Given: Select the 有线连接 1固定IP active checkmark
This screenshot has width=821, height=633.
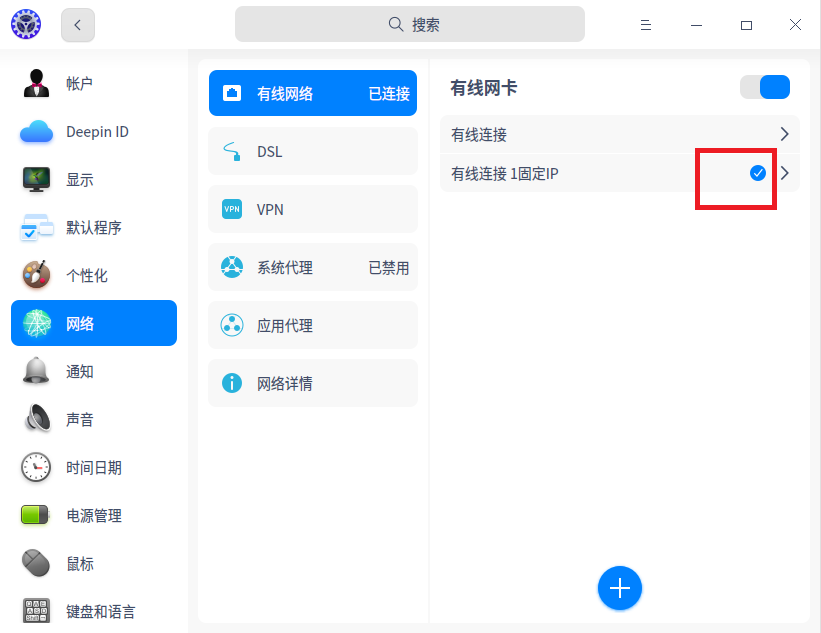Looking at the screenshot, I should click(756, 172).
